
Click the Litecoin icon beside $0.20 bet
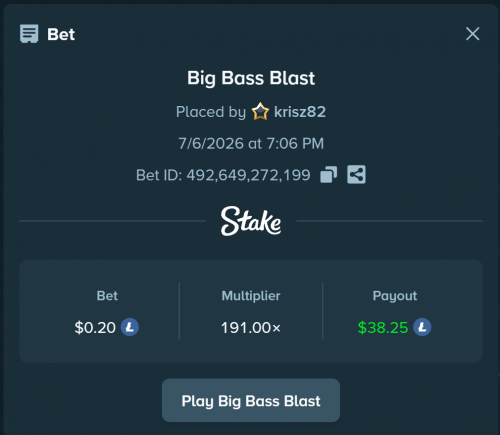click(x=130, y=327)
